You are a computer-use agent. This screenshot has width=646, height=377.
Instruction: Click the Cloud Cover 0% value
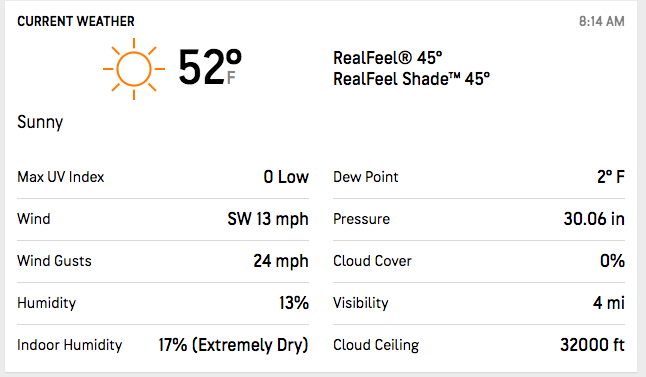point(612,261)
